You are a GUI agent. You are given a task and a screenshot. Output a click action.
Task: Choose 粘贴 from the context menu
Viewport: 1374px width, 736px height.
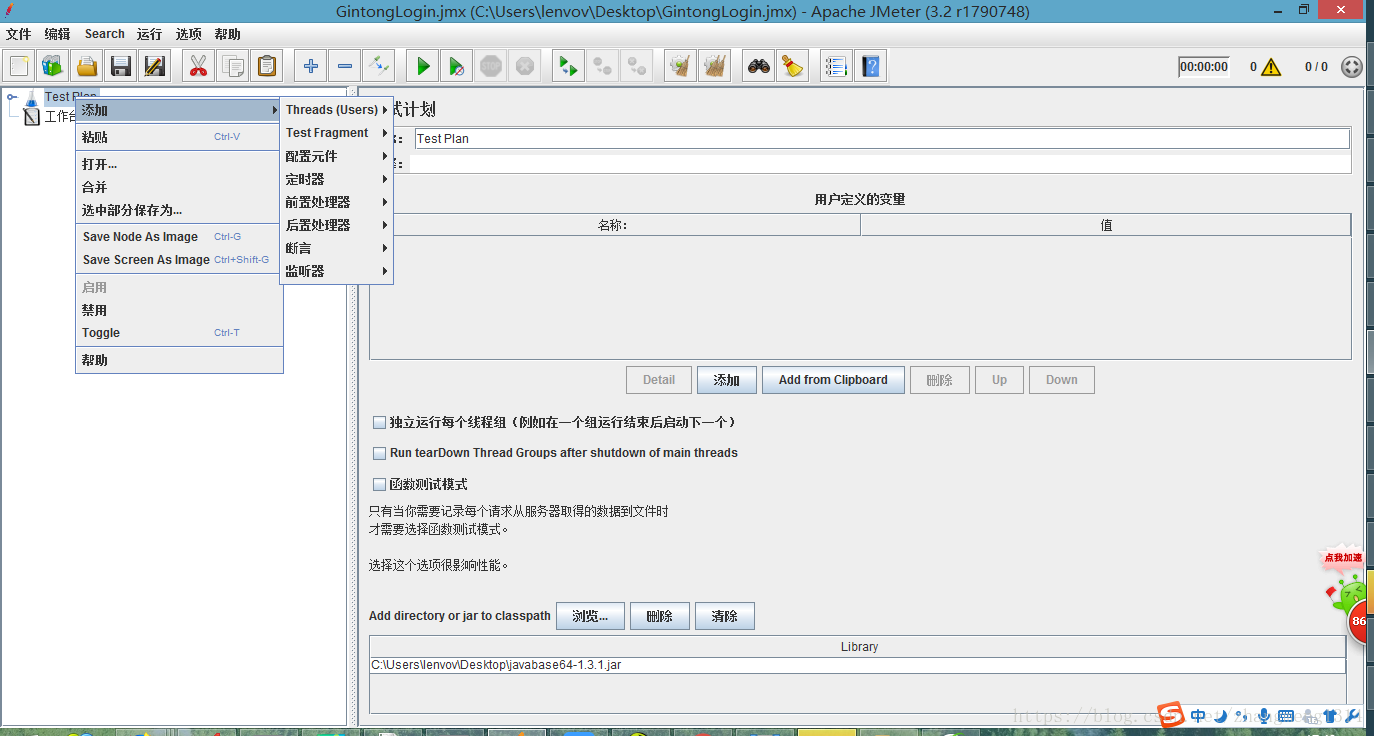179,137
